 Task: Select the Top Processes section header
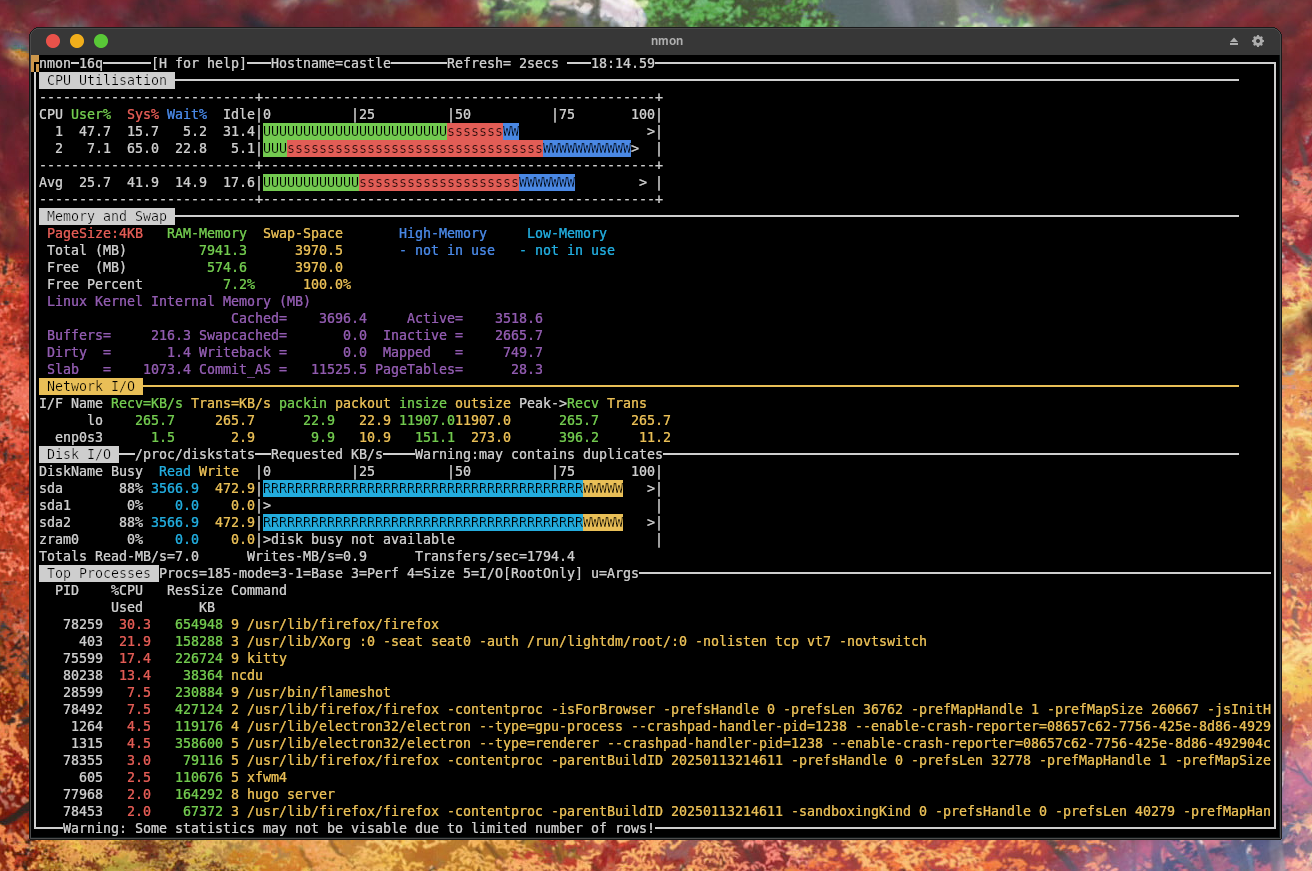(98, 573)
